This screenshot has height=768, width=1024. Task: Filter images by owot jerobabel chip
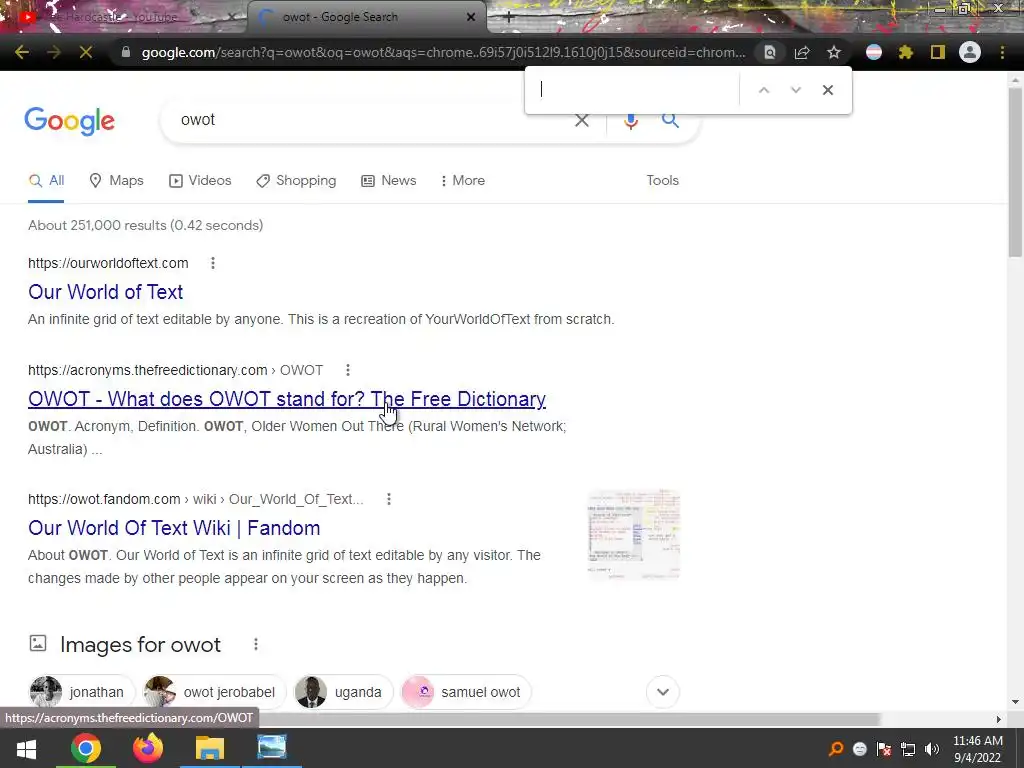(x=214, y=692)
